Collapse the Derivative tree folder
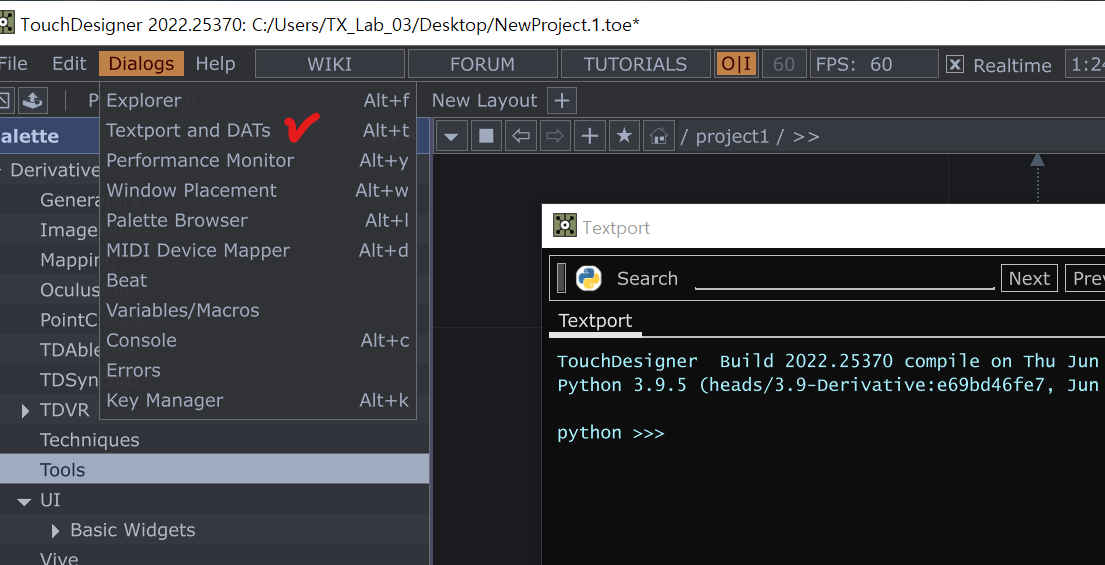Screen dimensions: 1105x565 (2, 170)
